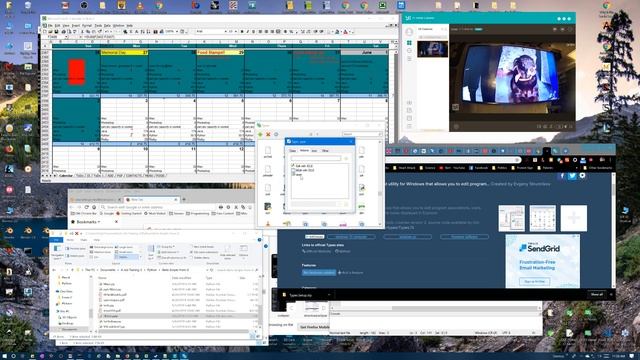Click Italic in Excel toolbar
The height and width of the screenshot is (360, 640).
point(247,31)
